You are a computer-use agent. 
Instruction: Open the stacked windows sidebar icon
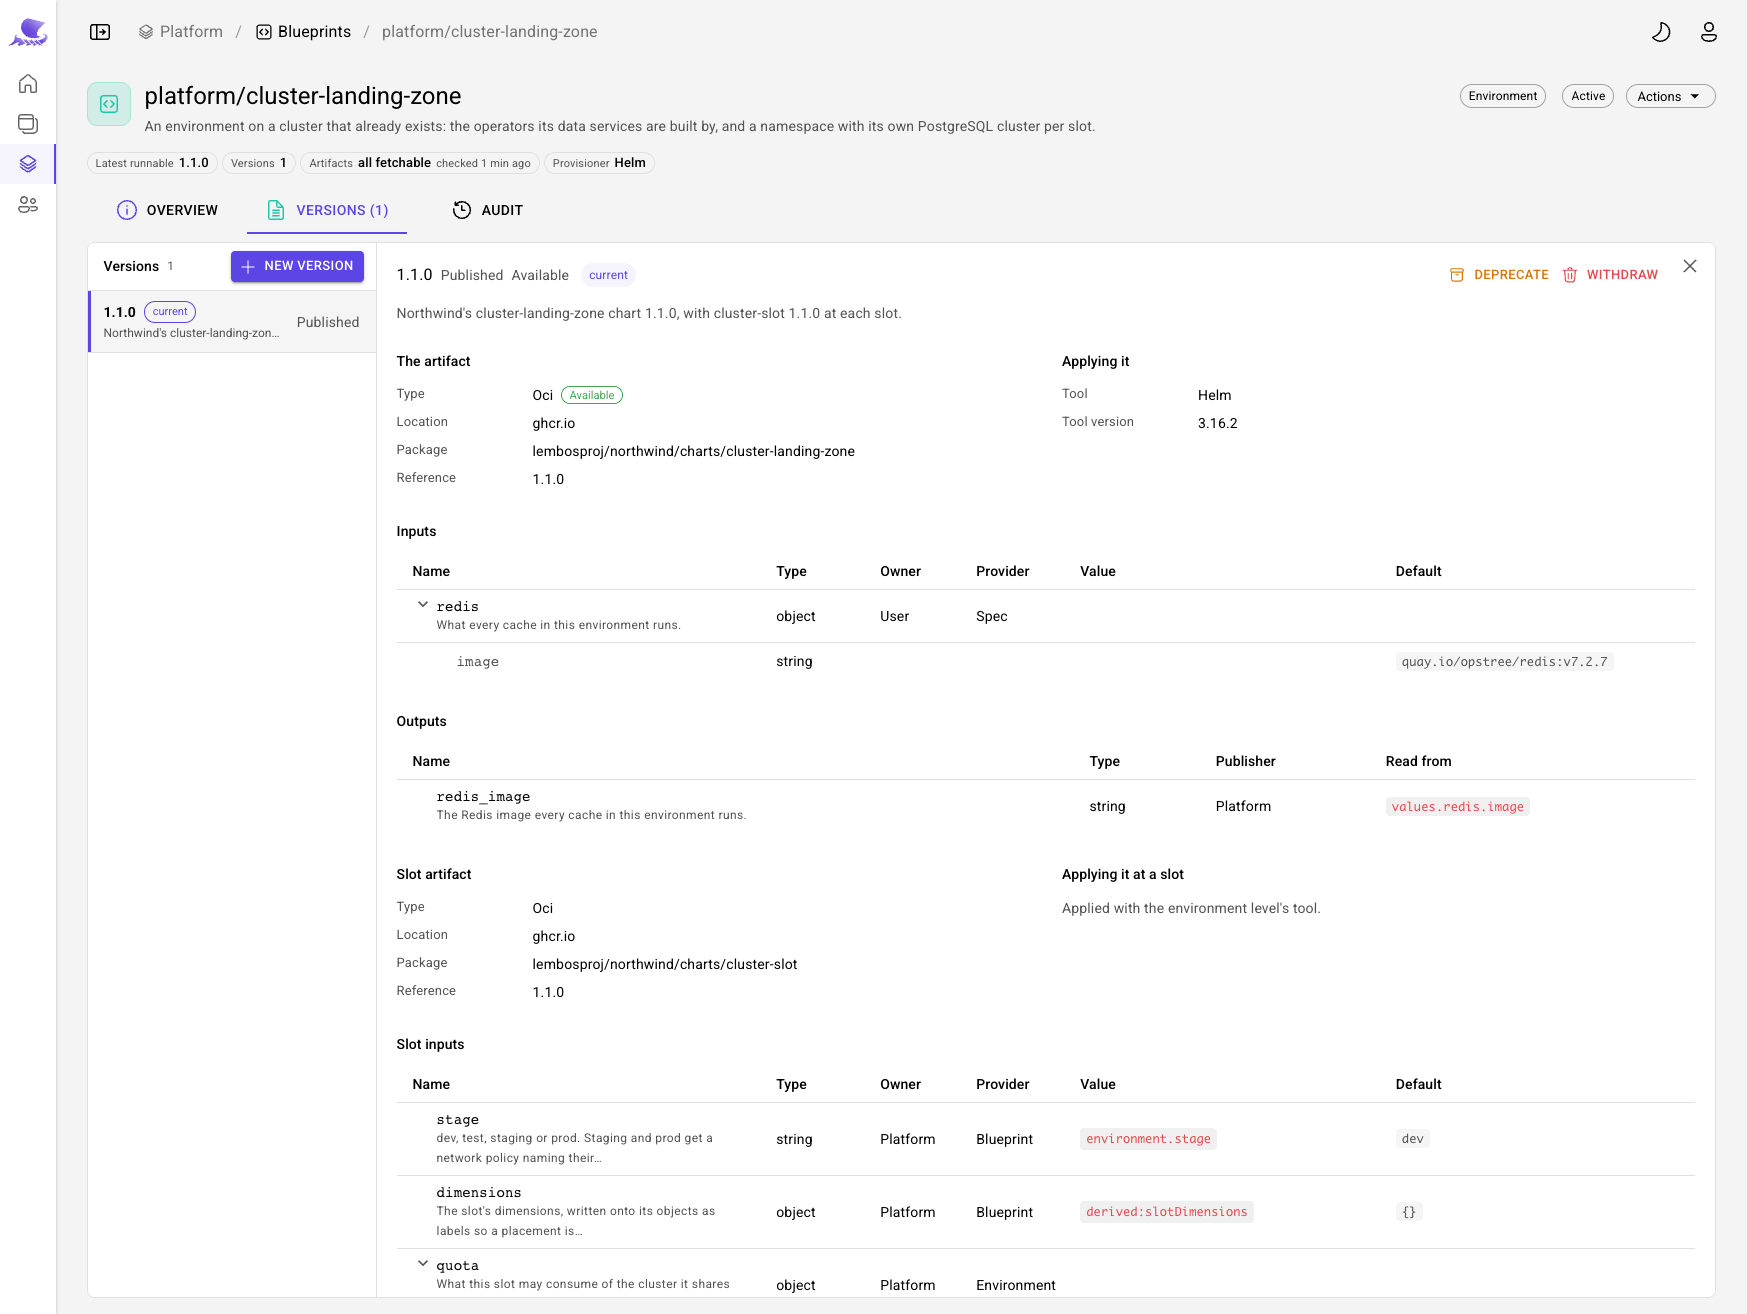coord(28,123)
